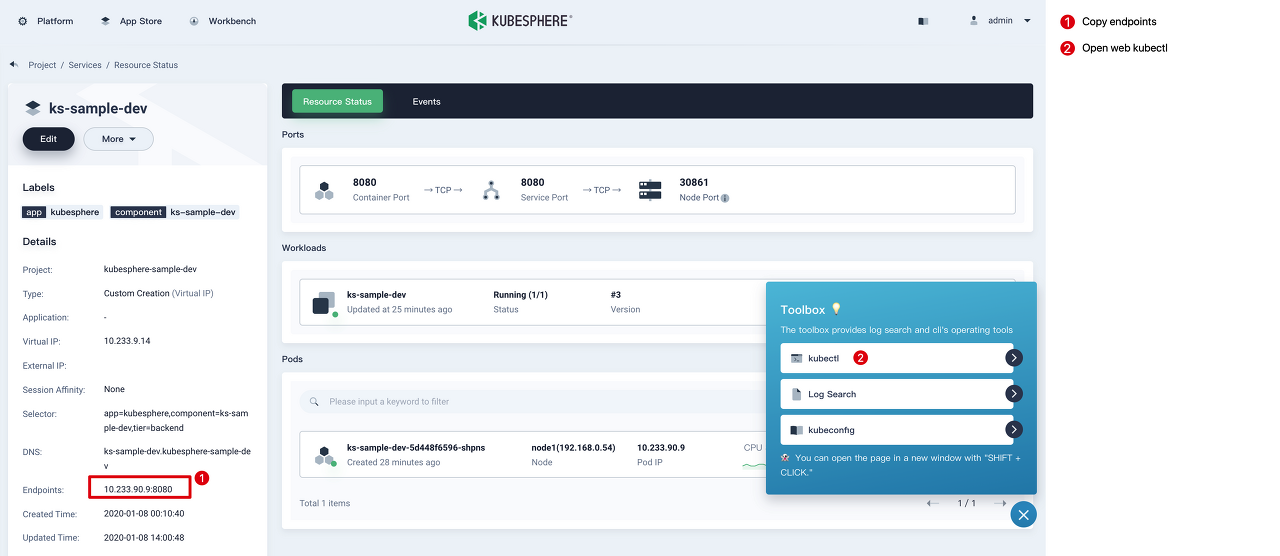Click the 30861 Node Port value
The width and height of the screenshot is (1280, 556).
tap(694, 182)
